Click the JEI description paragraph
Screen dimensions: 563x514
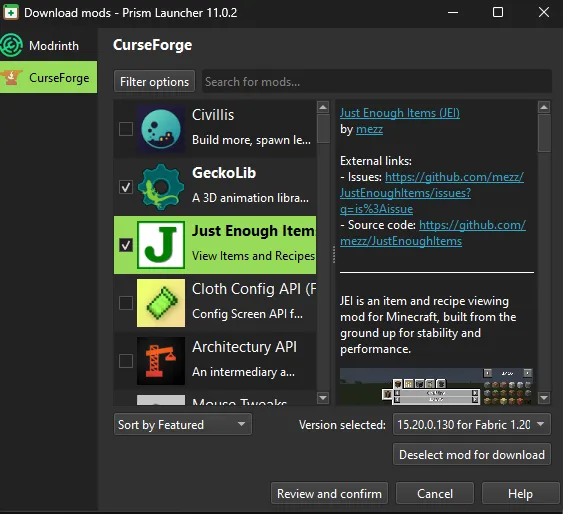tap(428, 325)
